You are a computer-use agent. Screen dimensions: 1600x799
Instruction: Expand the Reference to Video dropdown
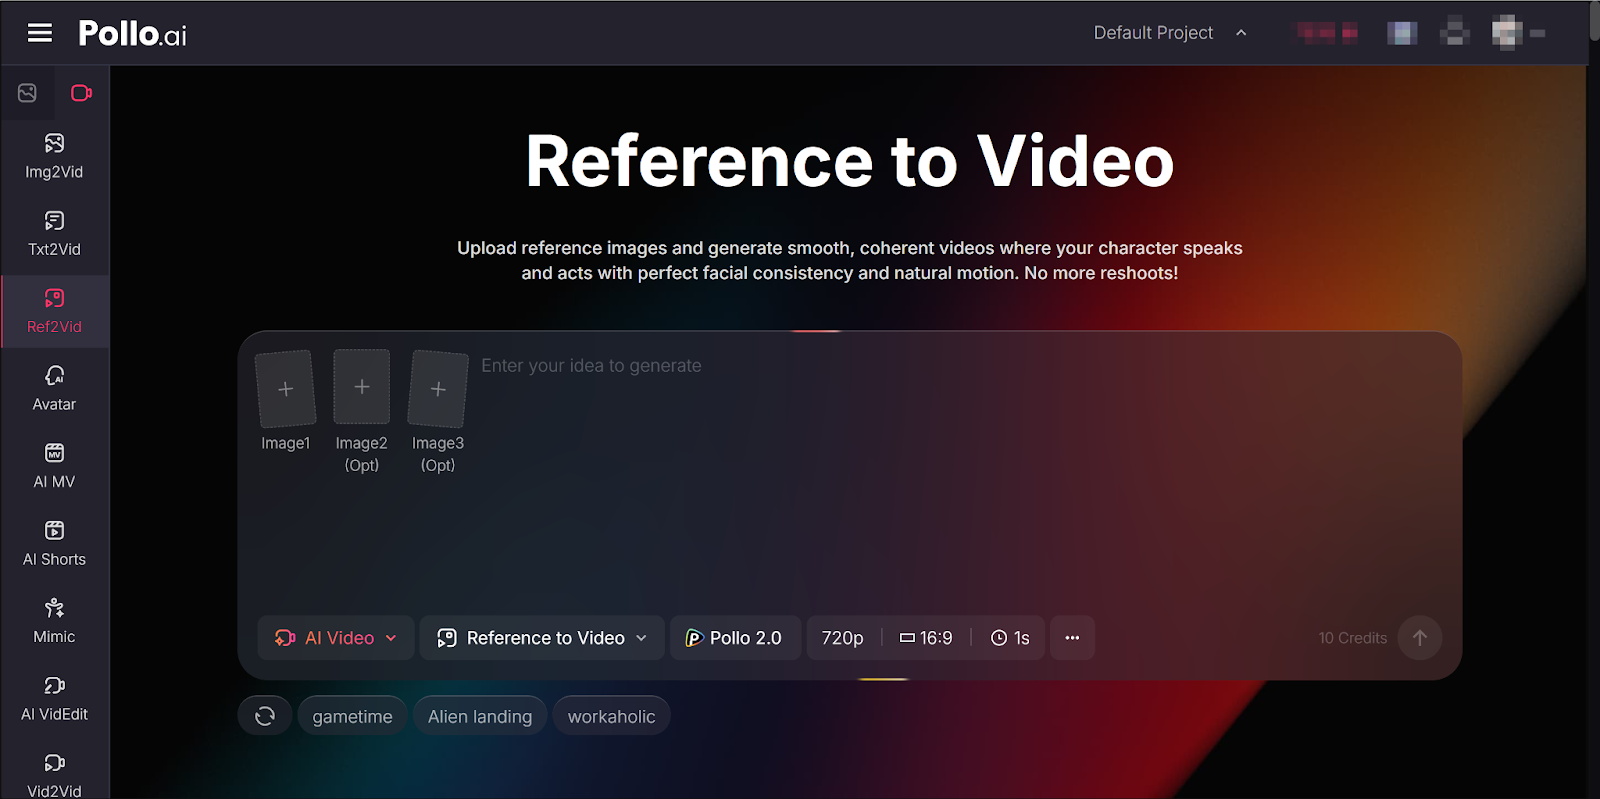[542, 638]
